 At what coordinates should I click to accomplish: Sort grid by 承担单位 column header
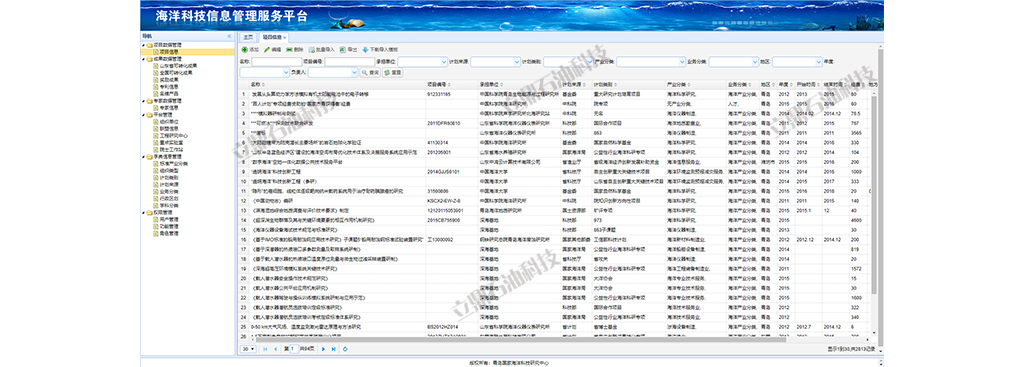(519, 85)
